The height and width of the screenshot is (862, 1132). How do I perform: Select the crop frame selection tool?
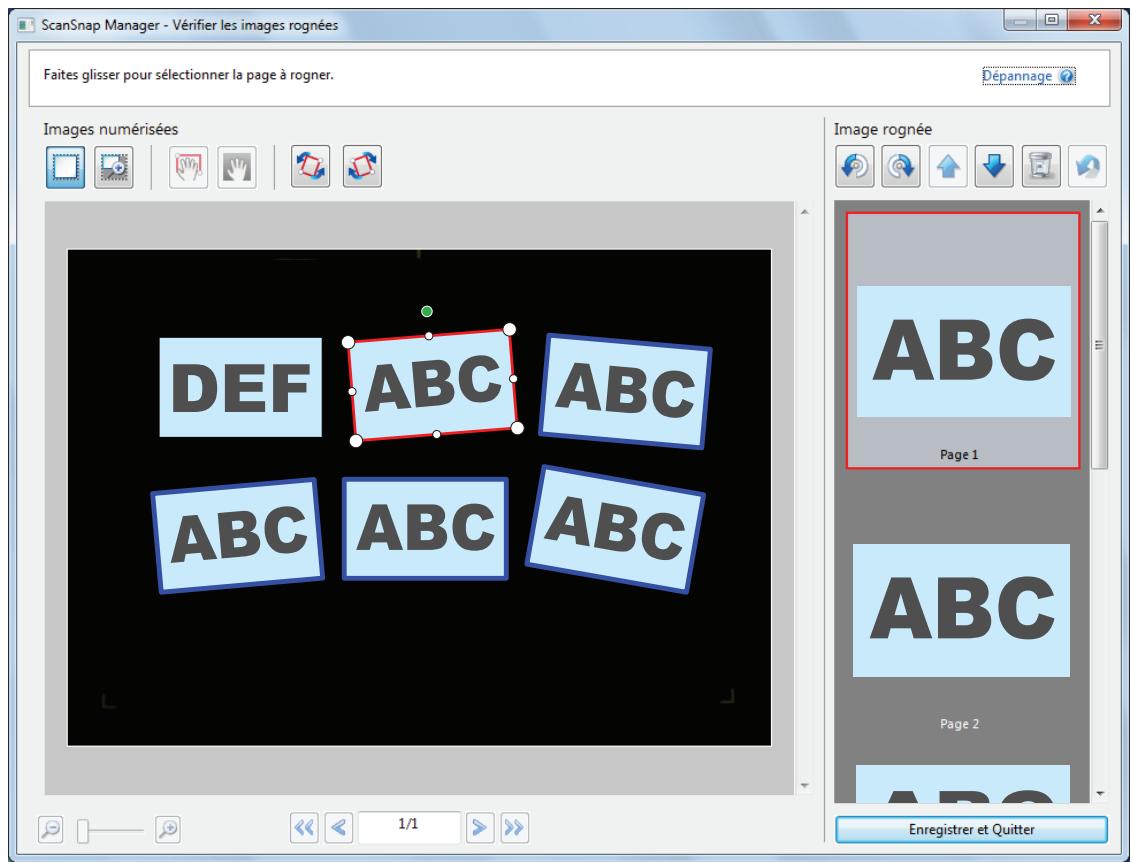65,167
